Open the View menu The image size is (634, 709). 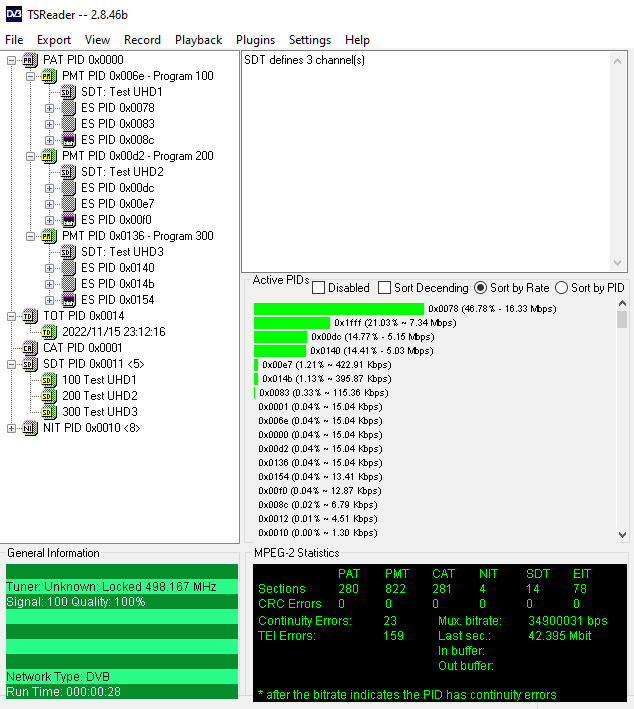(x=97, y=40)
